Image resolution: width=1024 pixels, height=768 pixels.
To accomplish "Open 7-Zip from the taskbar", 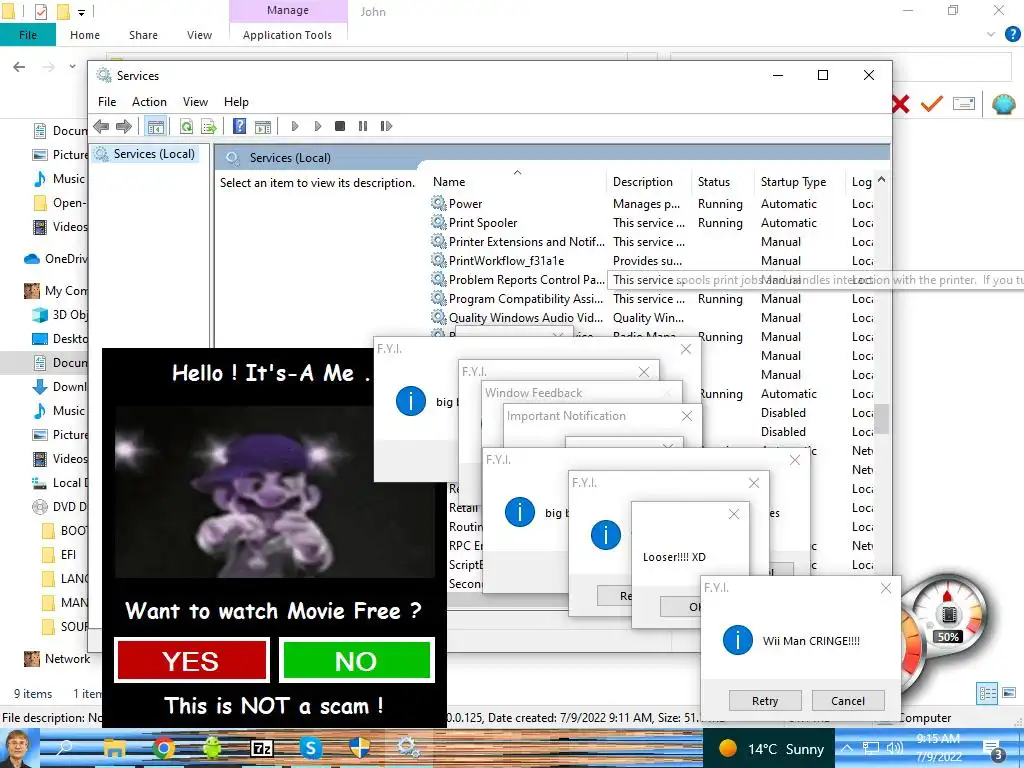I will [262, 748].
